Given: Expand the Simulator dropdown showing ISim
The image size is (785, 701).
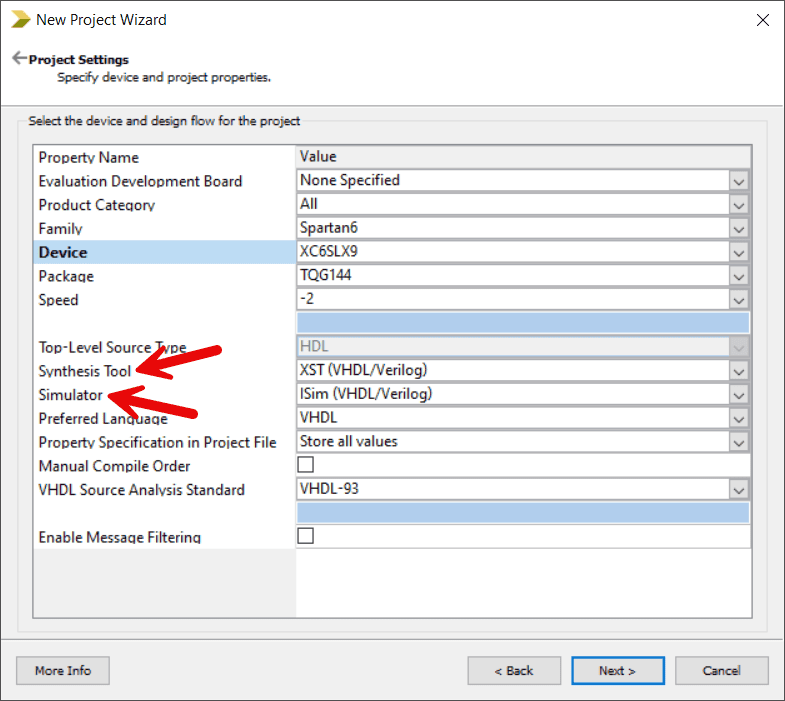Looking at the screenshot, I should pyautogui.click(x=739, y=394).
